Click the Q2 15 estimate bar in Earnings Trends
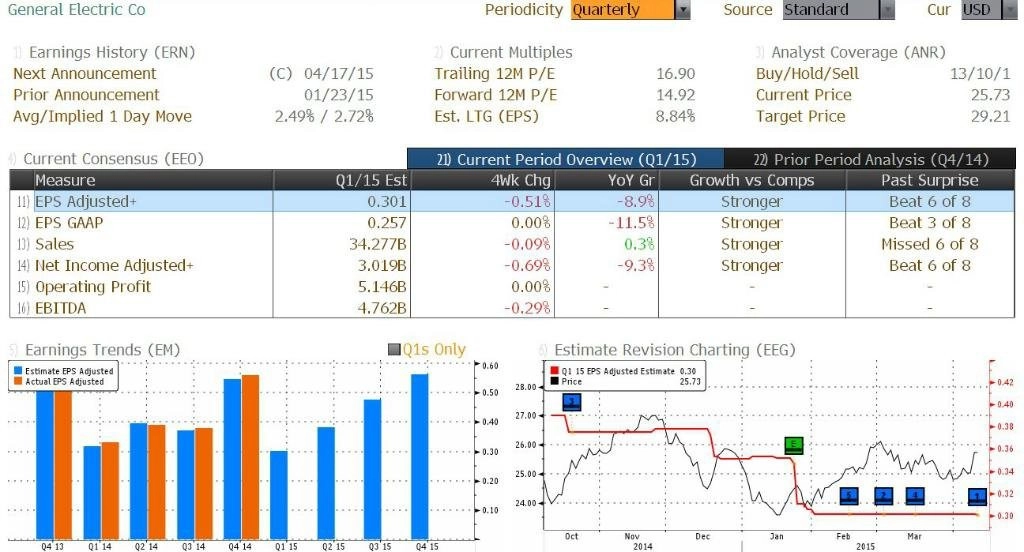Viewport: 1024px width, 552px height. pyautogui.click(x=326, y=483)
